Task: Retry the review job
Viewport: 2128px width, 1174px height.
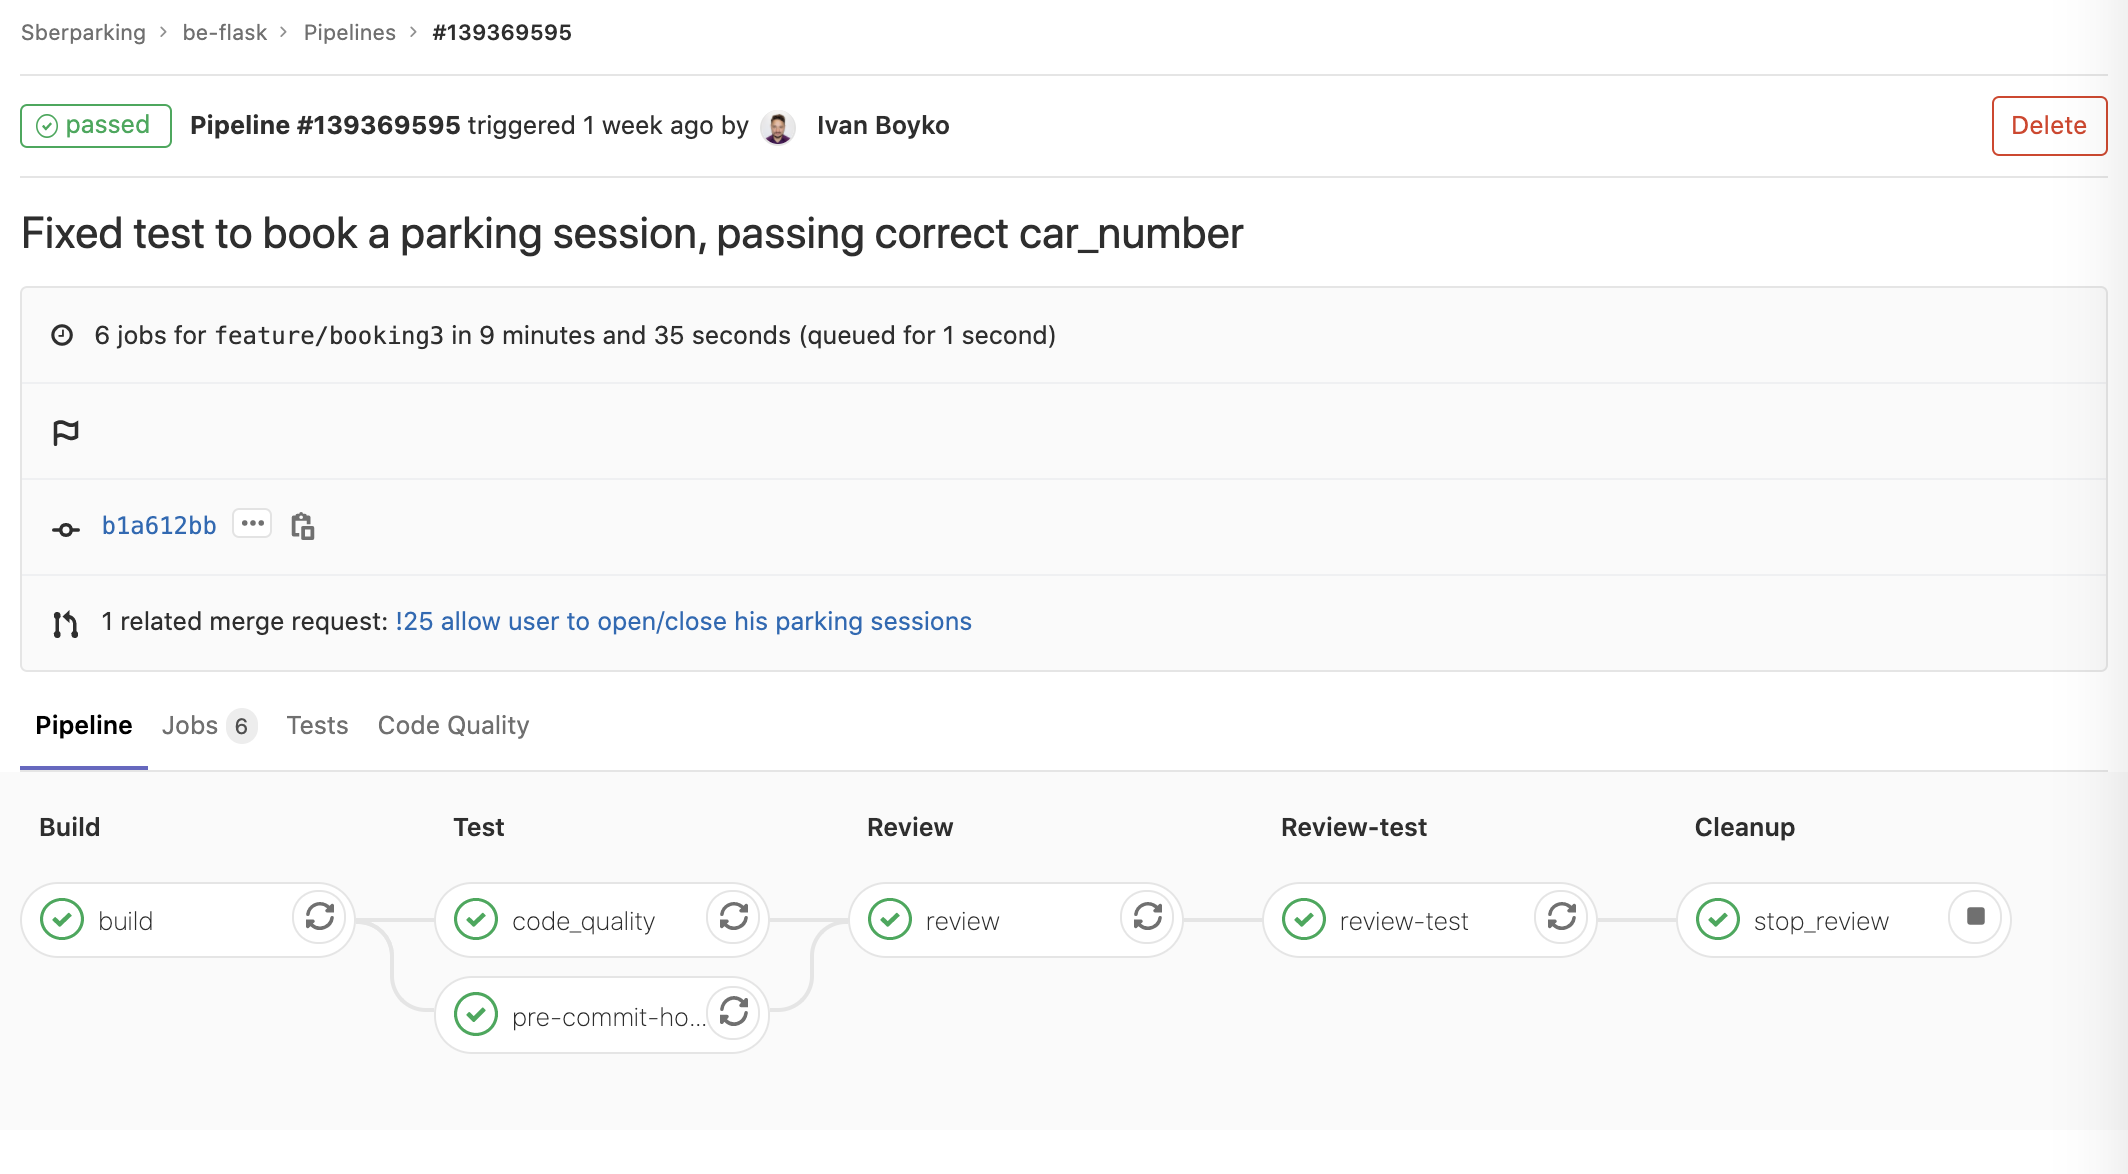Action: coord(1148,917)
